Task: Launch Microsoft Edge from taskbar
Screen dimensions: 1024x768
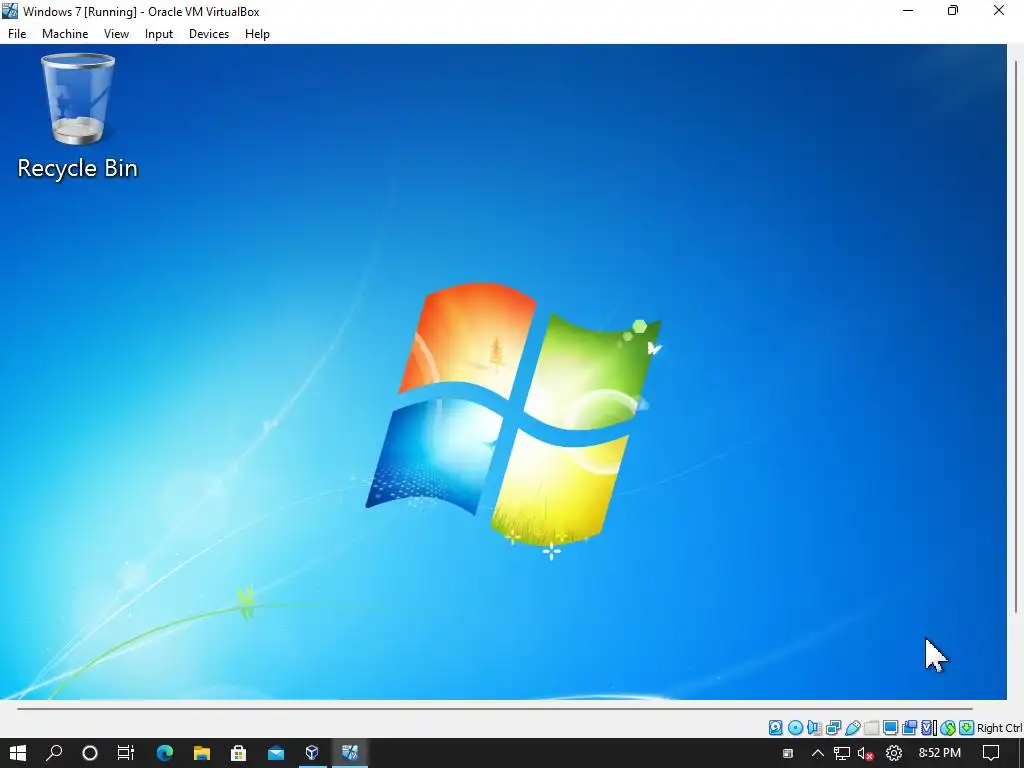Action: coord(165,753)
